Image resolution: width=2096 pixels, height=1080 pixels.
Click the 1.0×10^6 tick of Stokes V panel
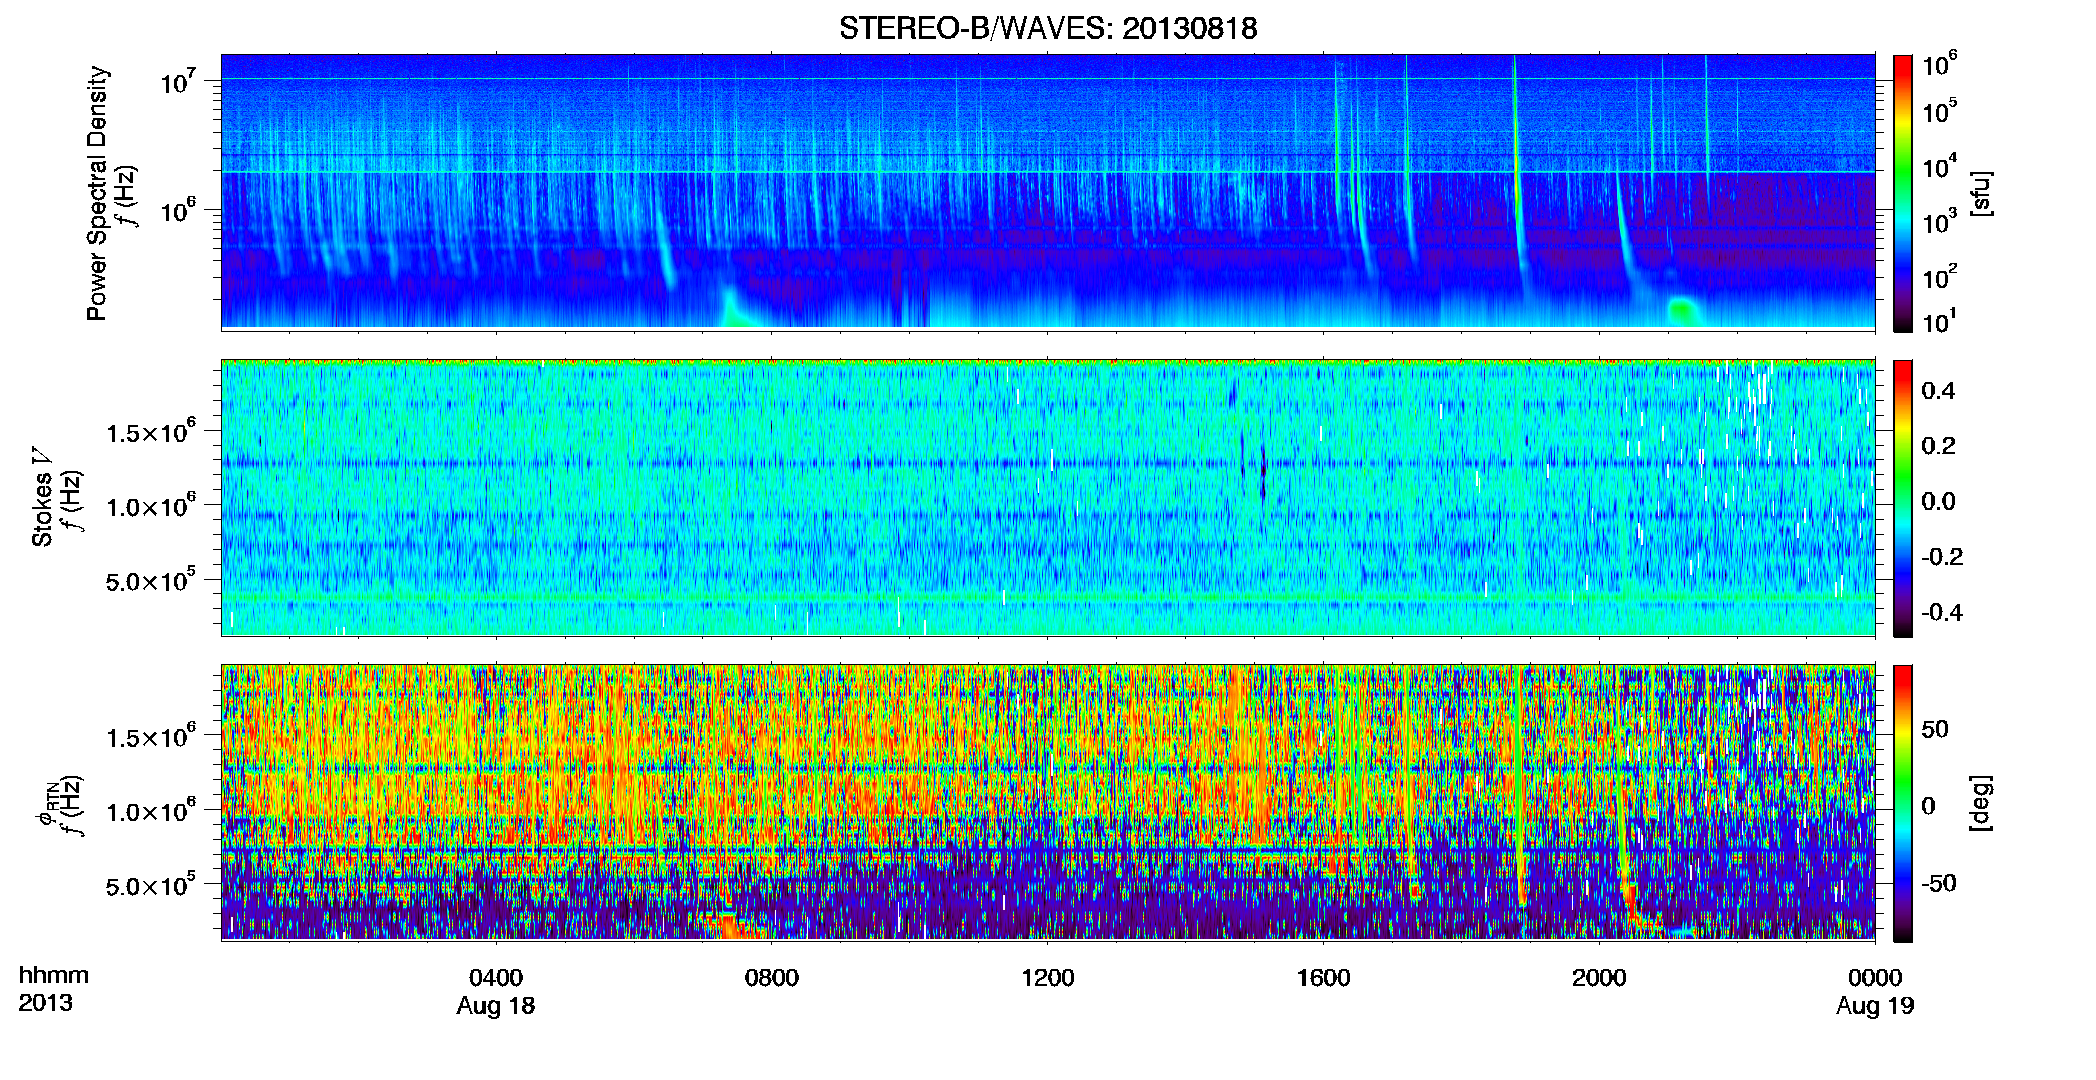tap(151, 506)
